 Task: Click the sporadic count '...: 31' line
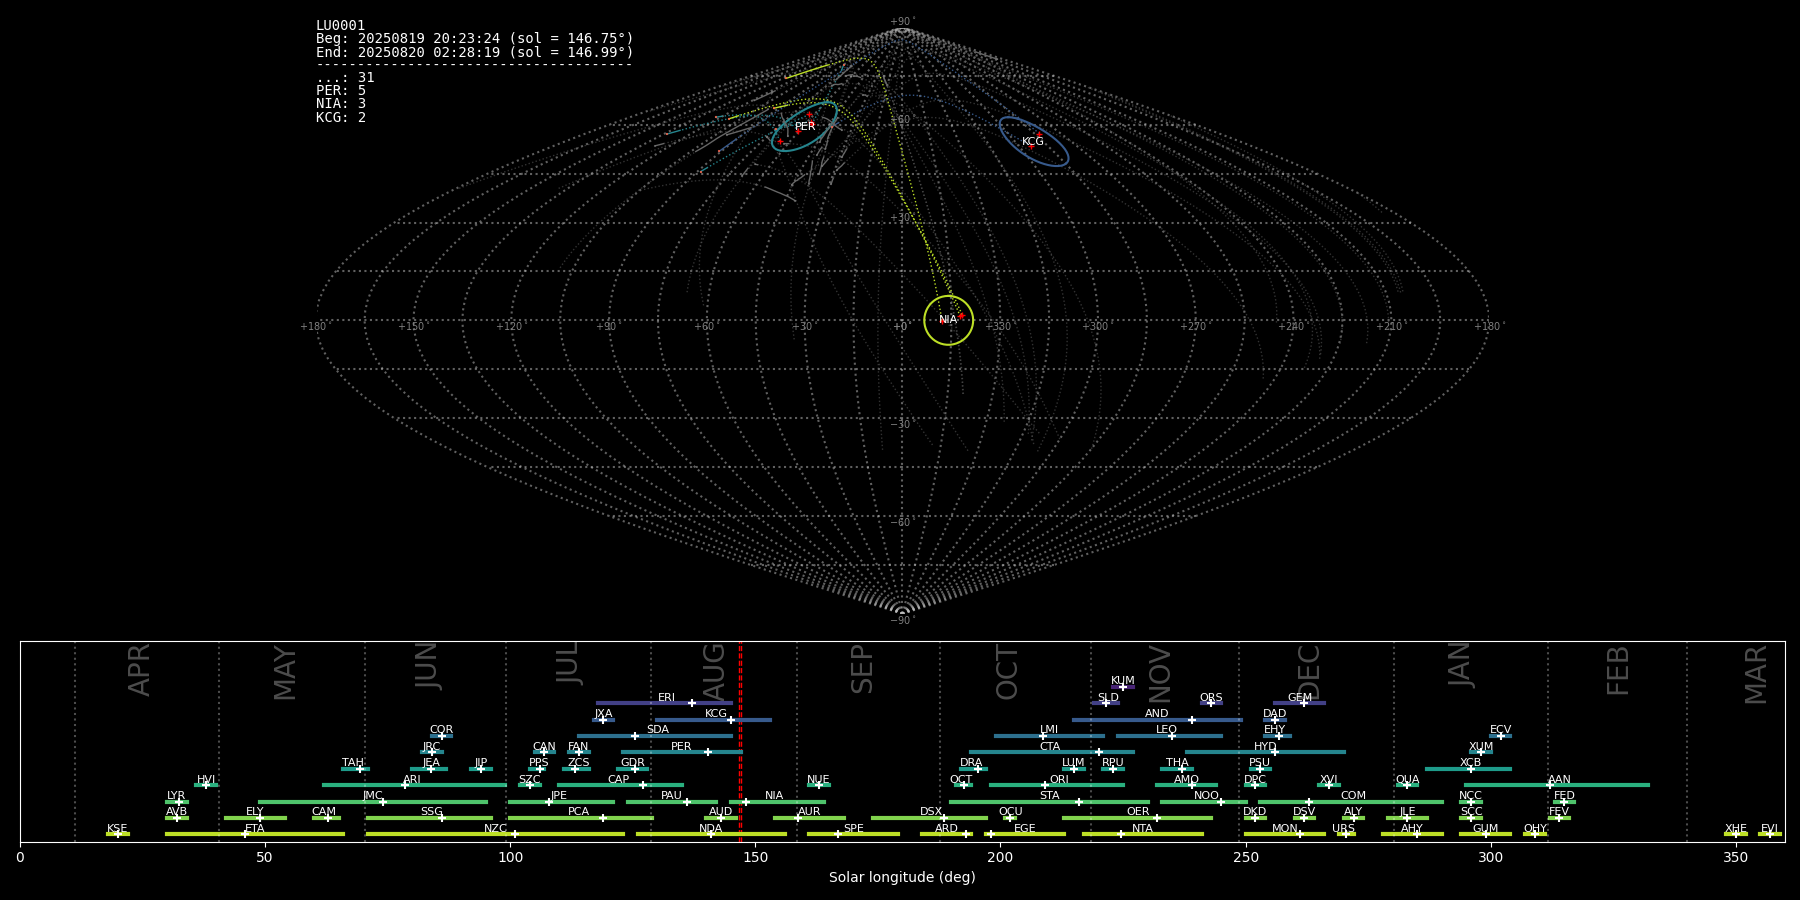click(345, 78)
